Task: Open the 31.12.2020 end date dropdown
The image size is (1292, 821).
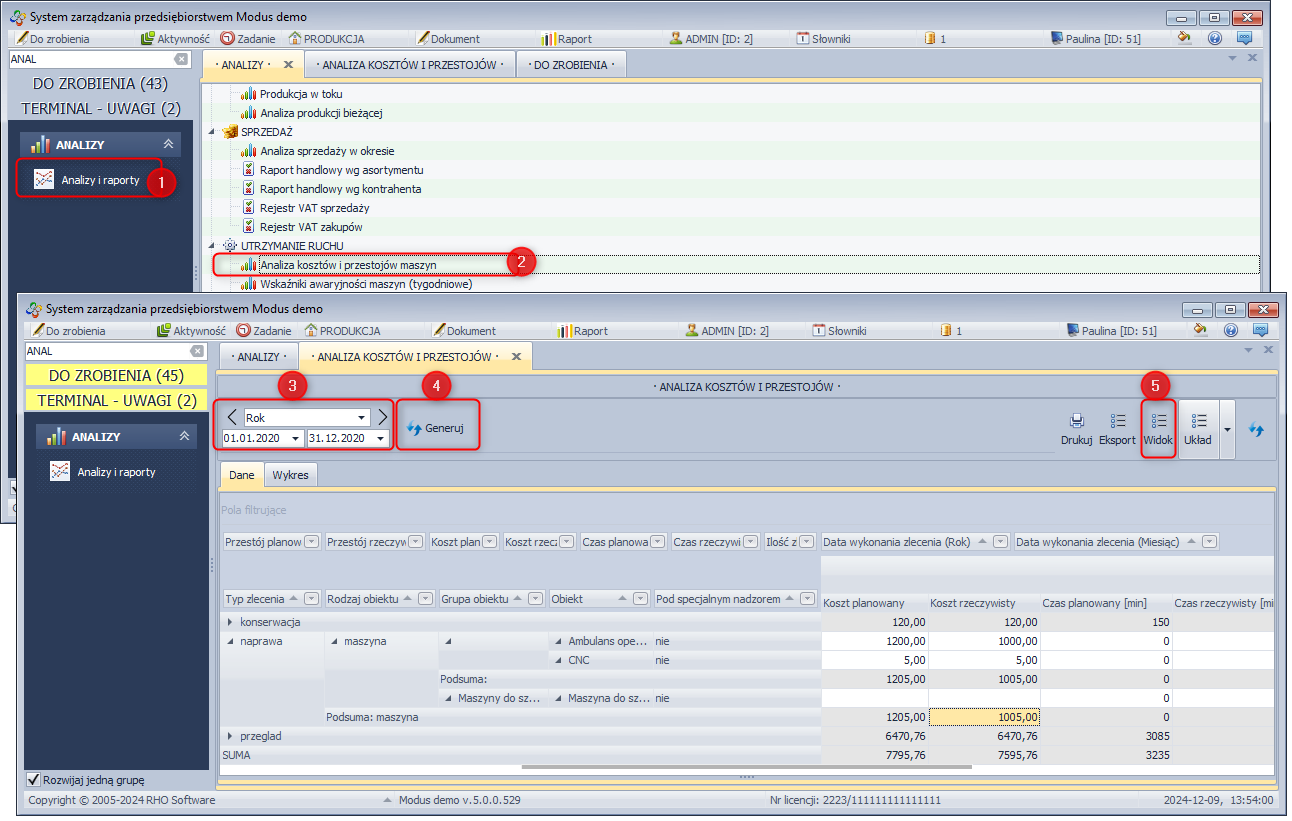Action: click(x=380, y=439)
